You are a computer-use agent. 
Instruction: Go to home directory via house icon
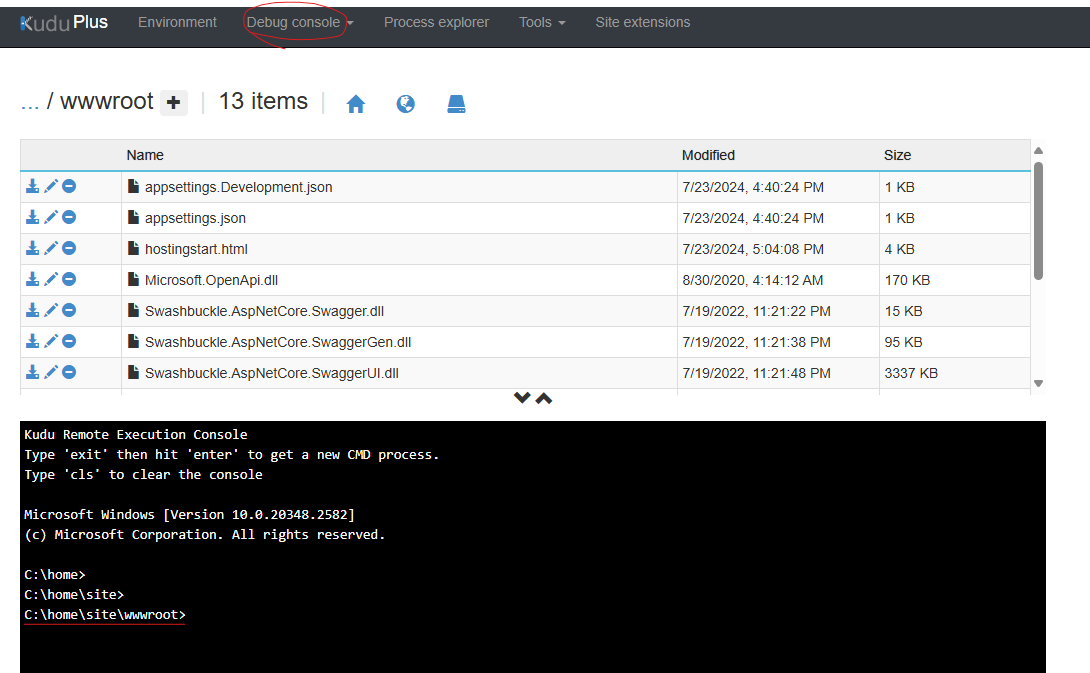tap(356, 104)
